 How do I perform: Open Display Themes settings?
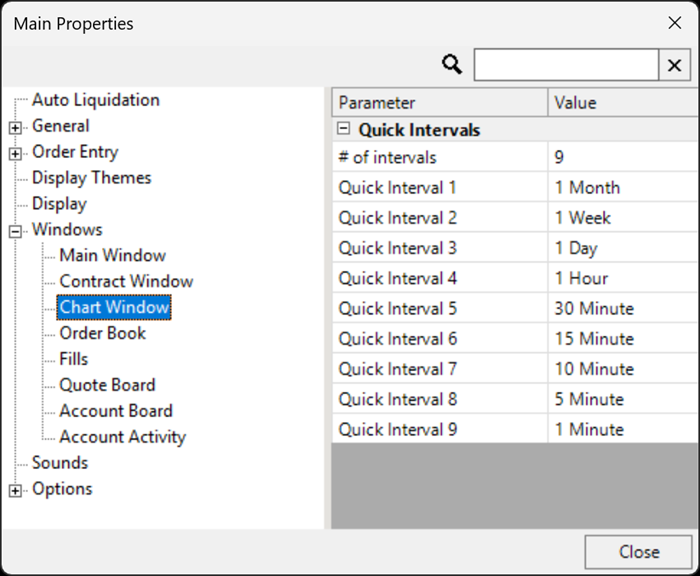(91, 178)
